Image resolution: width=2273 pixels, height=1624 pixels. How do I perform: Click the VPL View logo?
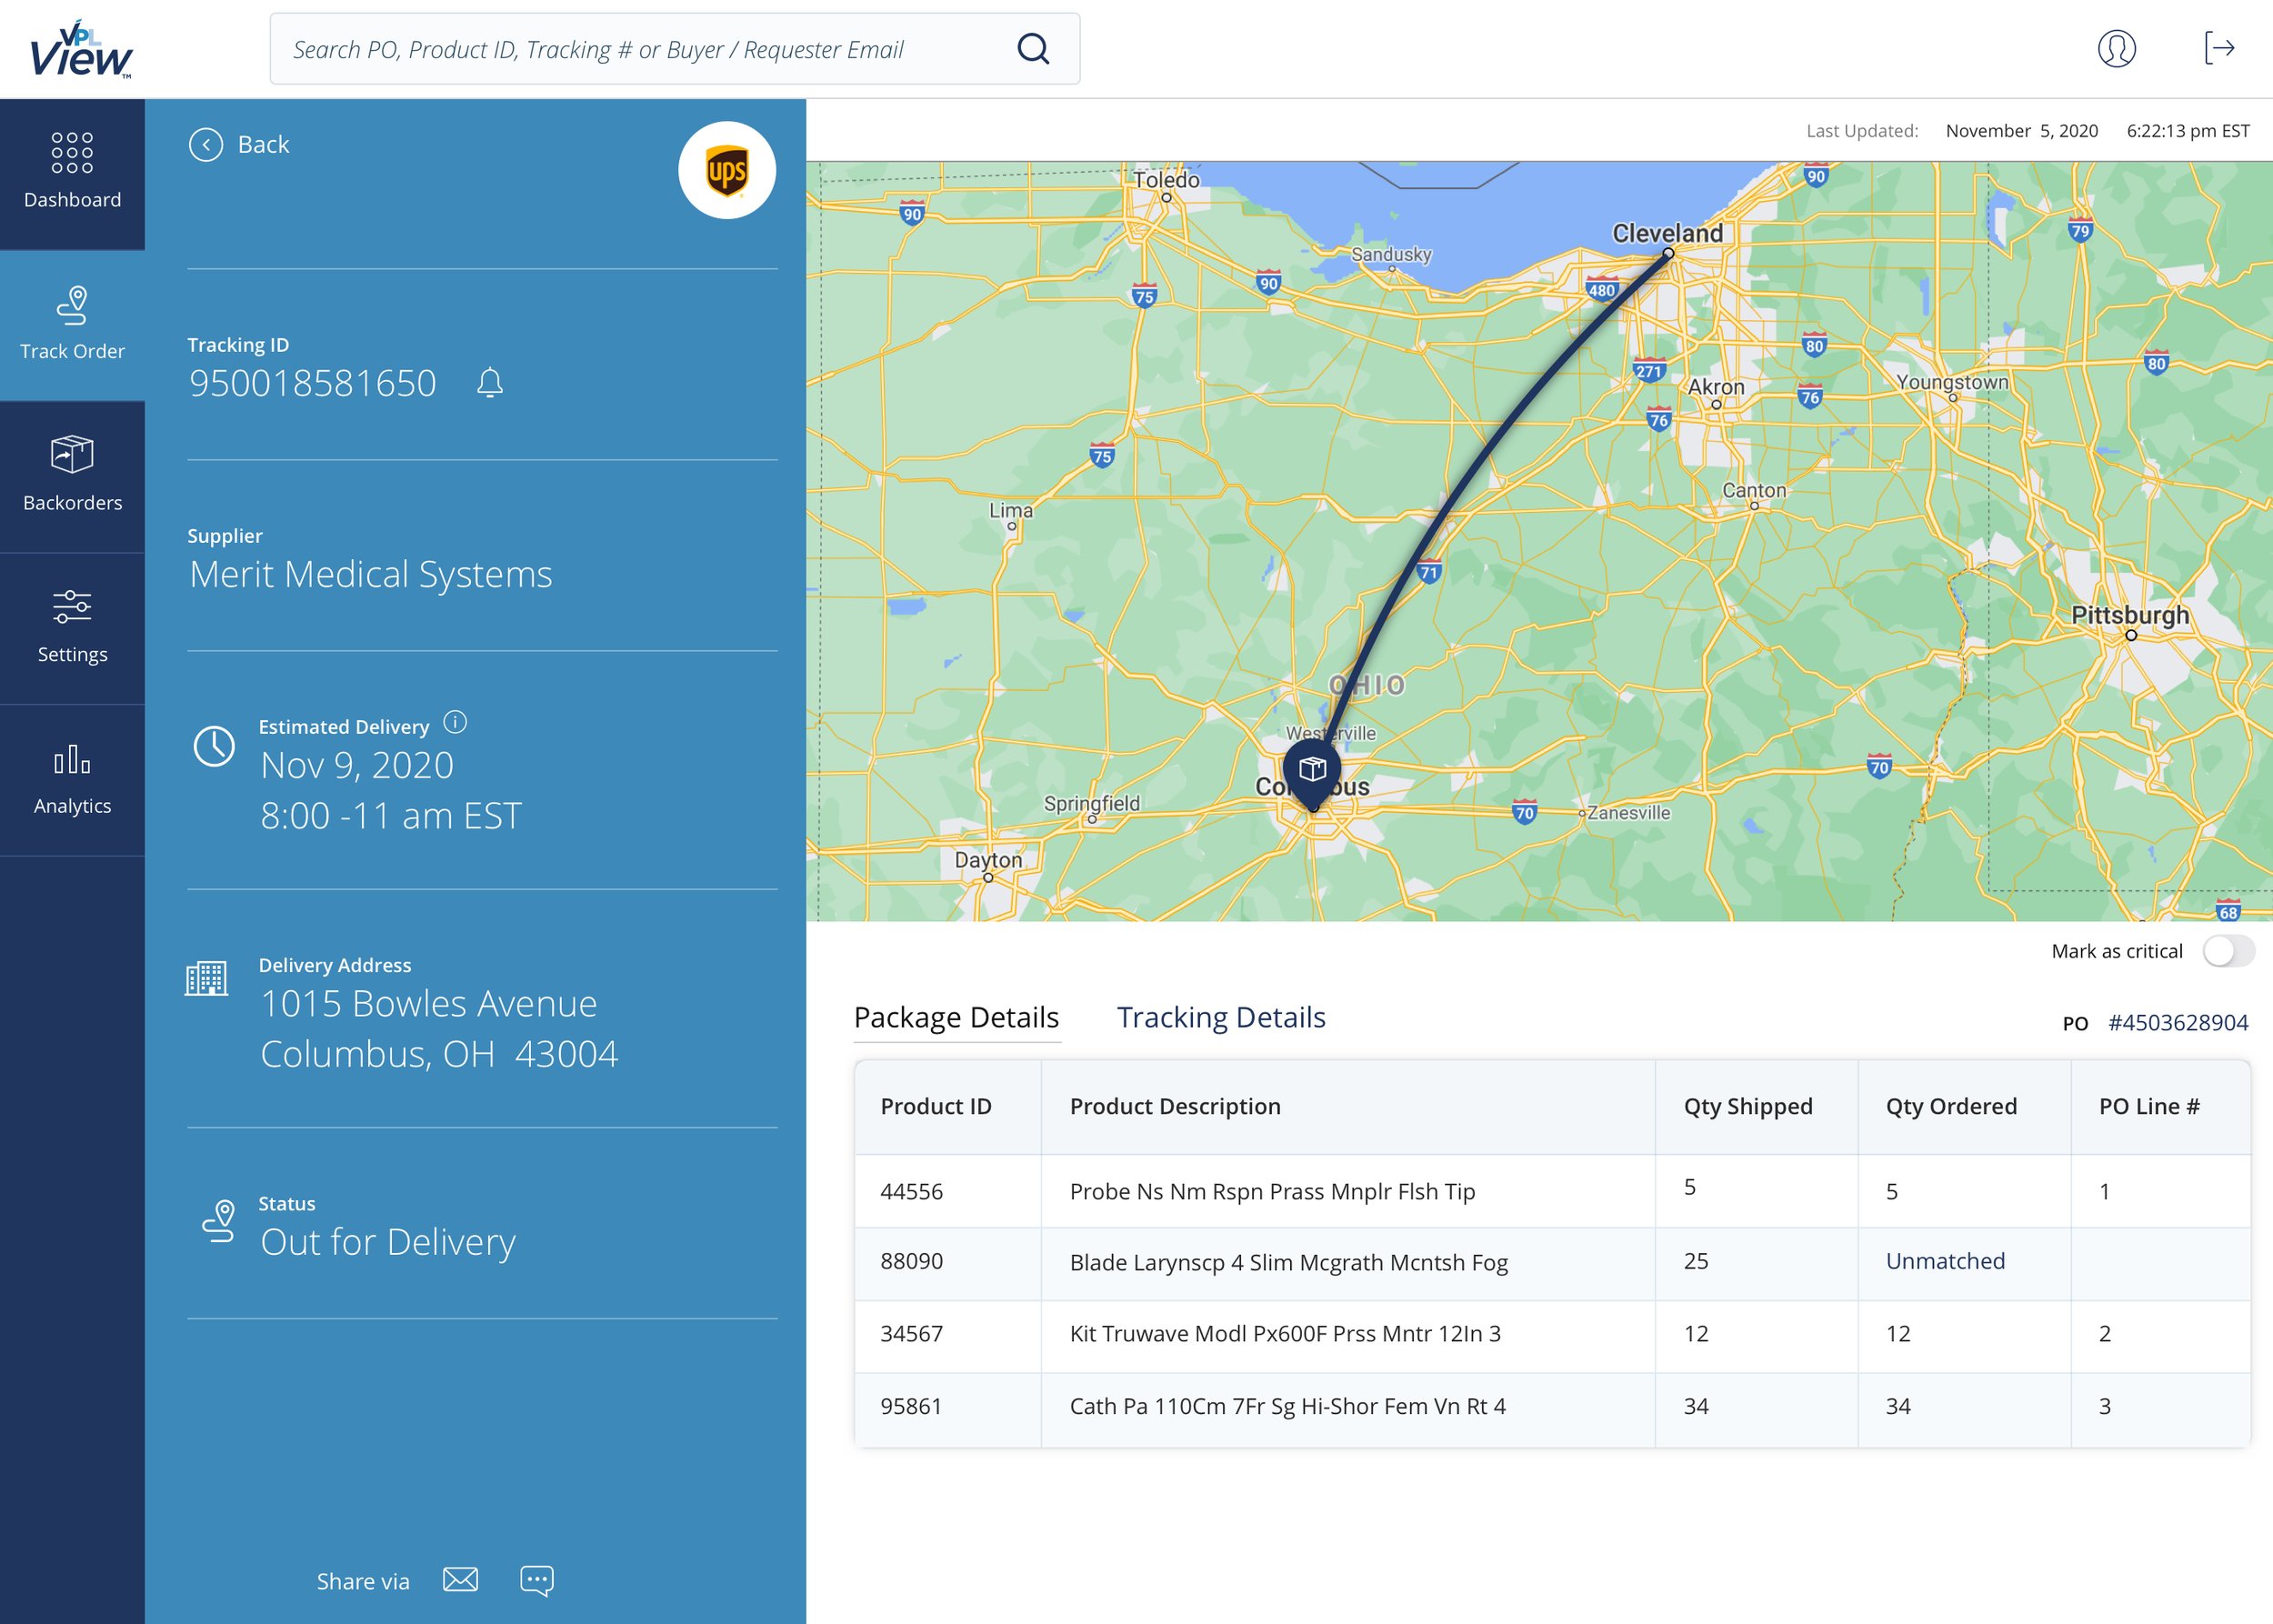(81, 49)
